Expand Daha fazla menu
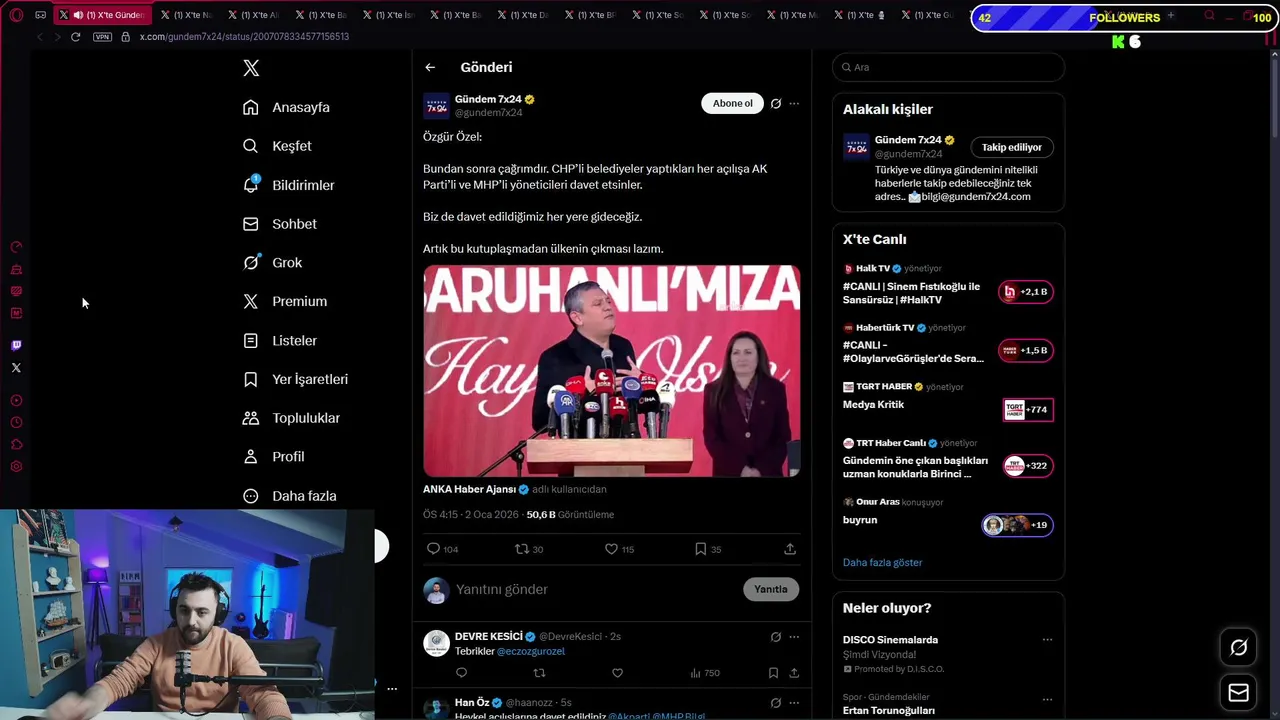 coord(289,496)
